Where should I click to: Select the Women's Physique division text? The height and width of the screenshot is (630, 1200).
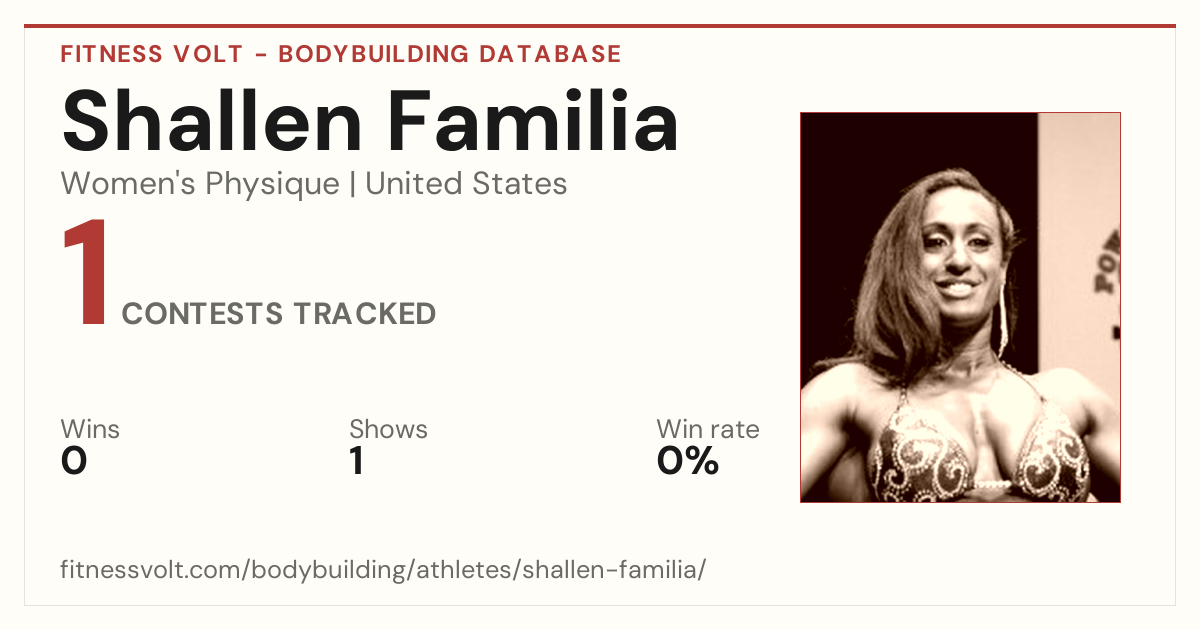pos(200,184)
